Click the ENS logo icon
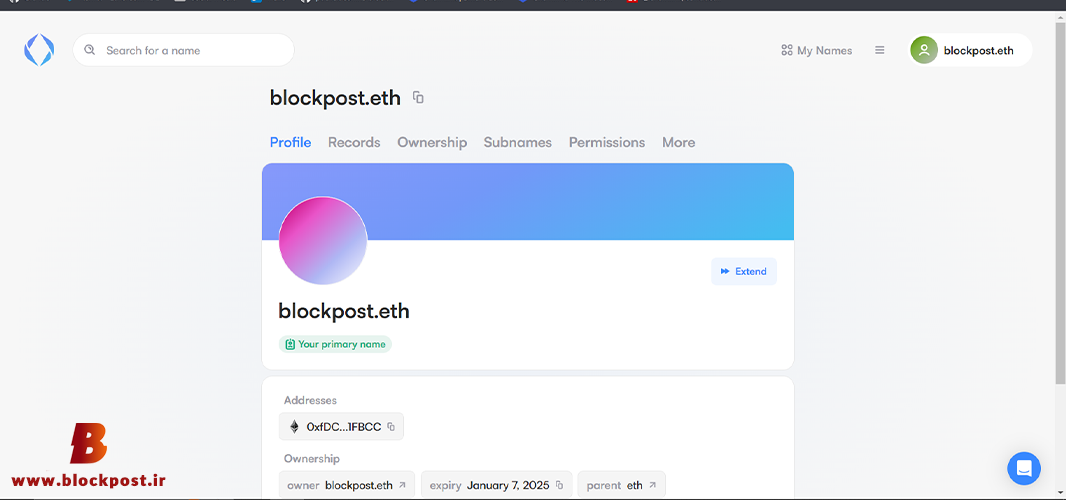Image resolution: width=1066 pixels, height=500 pixels. [x=39, y=50]
